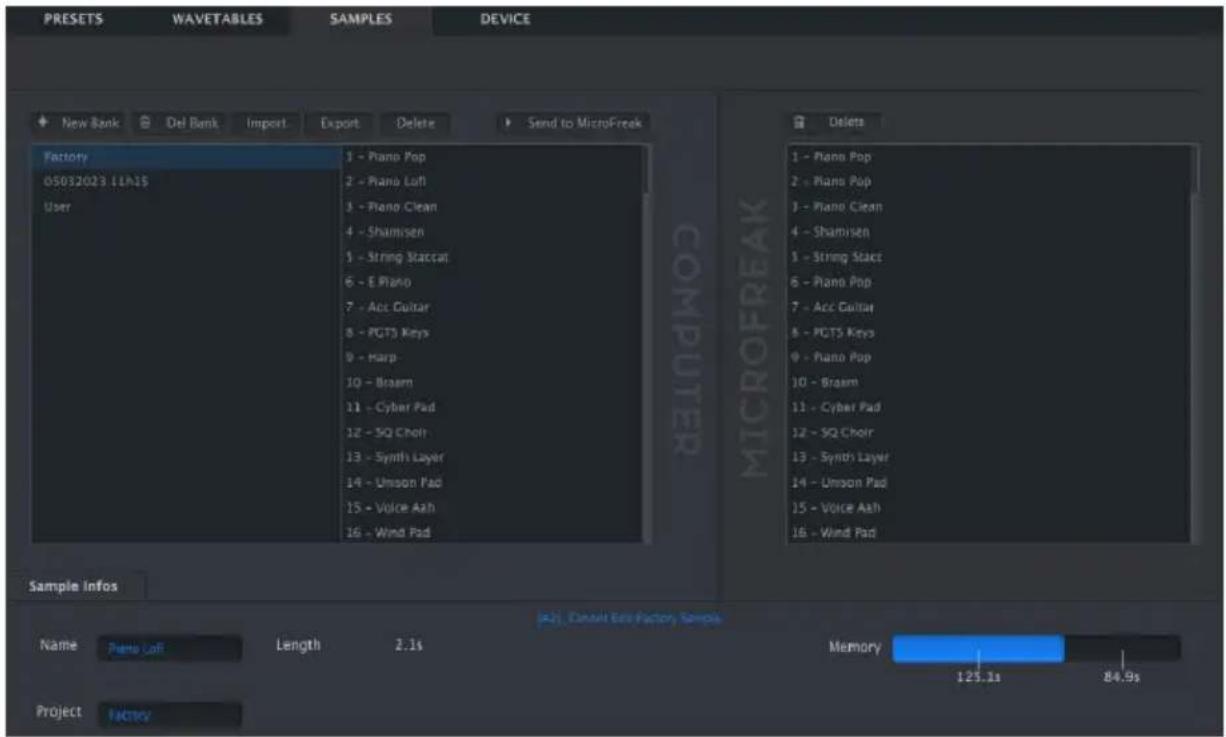1226x737 pixels.
Task: Click Delete in the Computer panel toolbar
Action: coord(415,123)
